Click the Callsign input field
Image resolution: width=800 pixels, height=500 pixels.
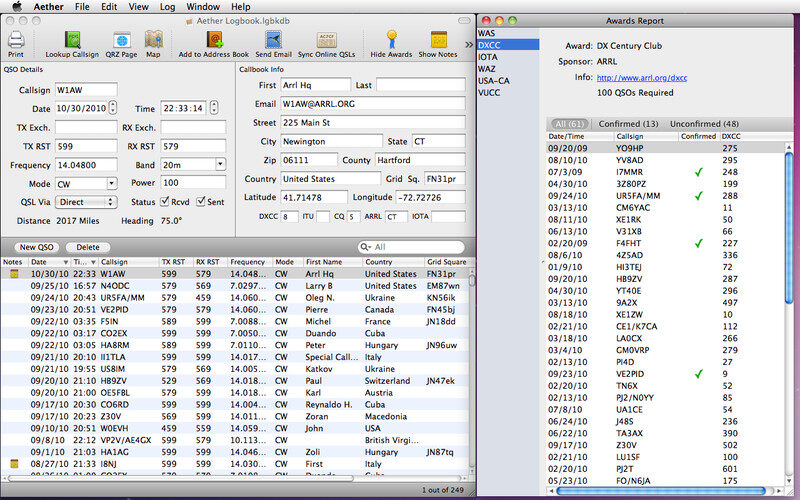[x=87, y=89]
